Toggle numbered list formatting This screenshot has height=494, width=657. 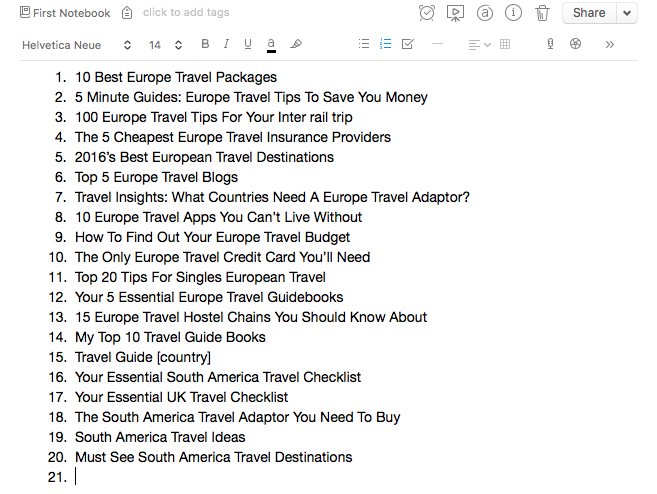click(385, 44)
